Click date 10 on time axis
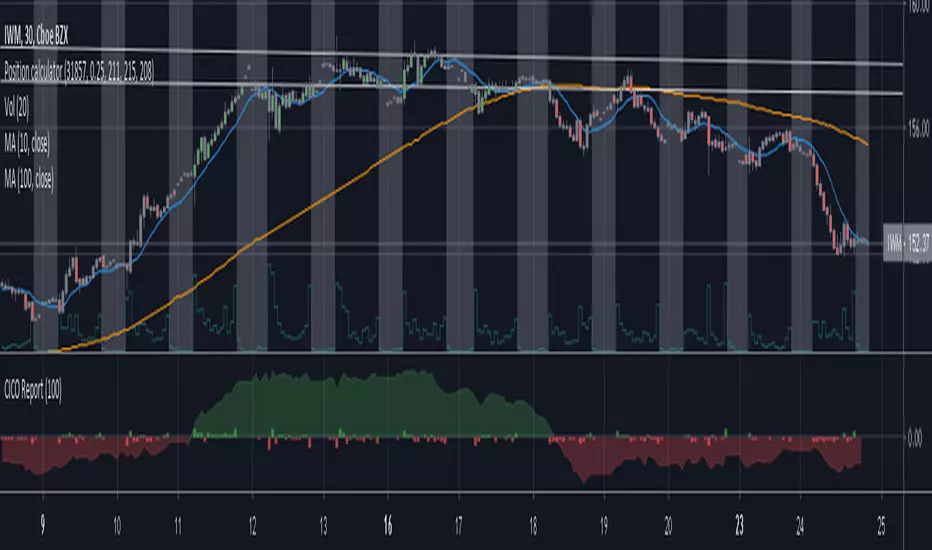Image resolution: width=932 pixels, height=550 pixels. click(117, 526)
